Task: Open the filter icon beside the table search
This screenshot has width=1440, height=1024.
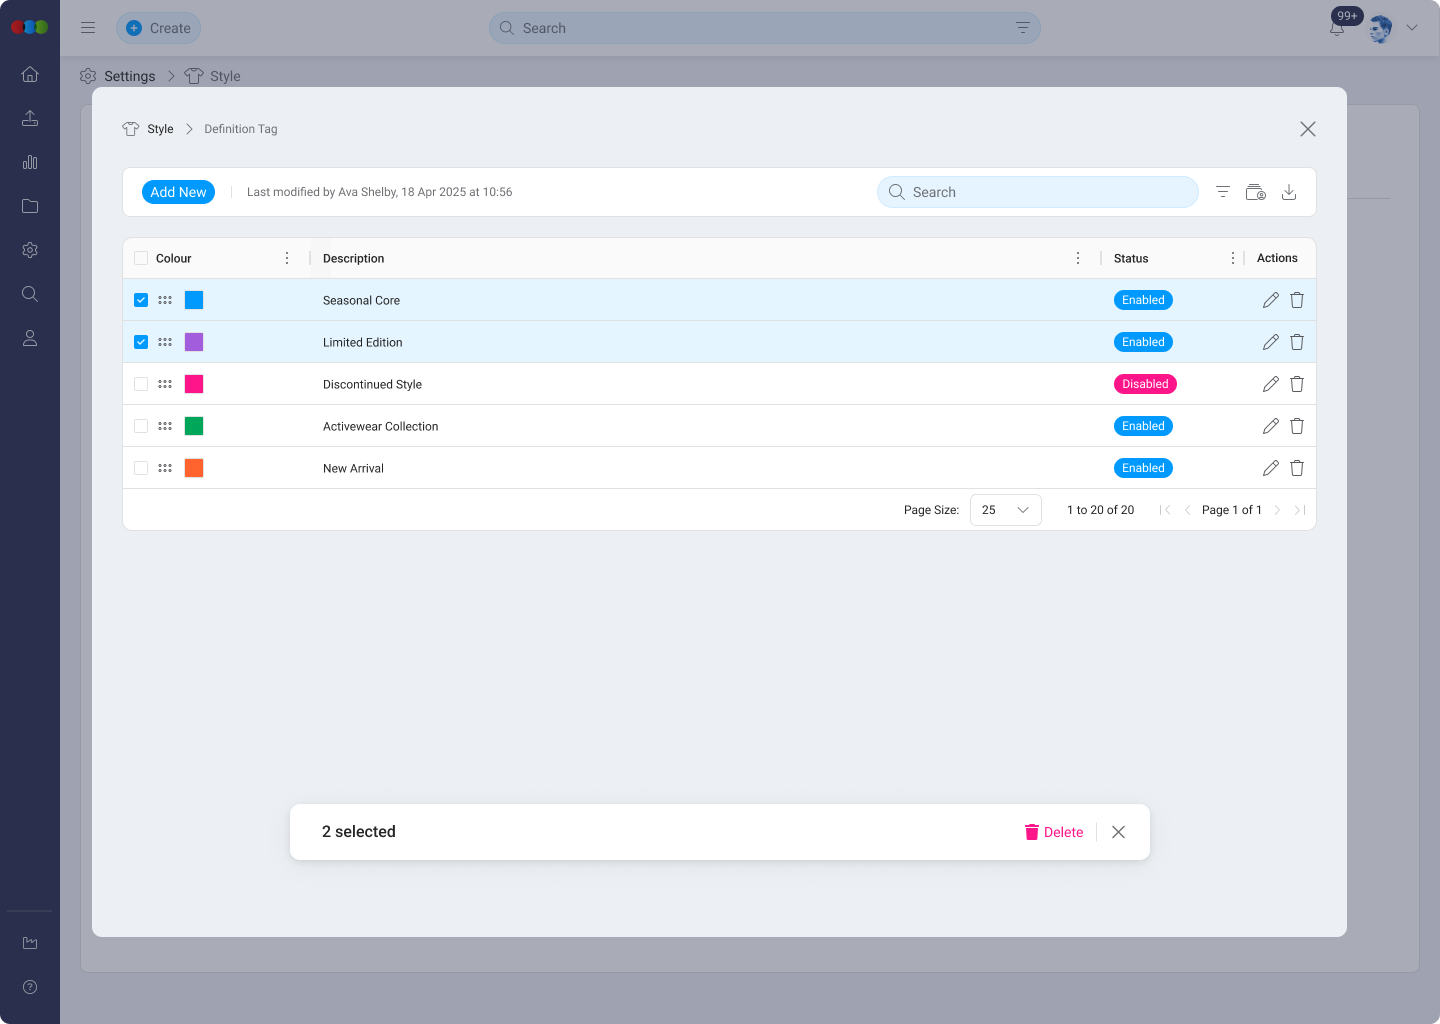Action: click(1222, 192)
